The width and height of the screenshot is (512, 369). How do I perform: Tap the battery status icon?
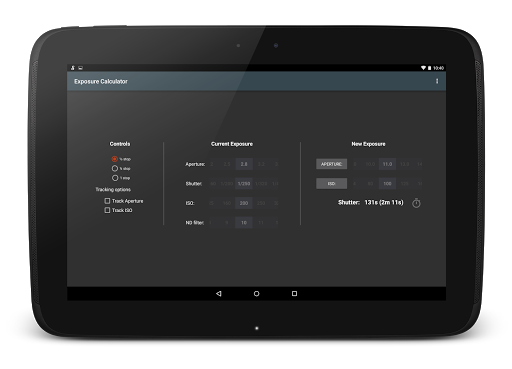(430, 68)
